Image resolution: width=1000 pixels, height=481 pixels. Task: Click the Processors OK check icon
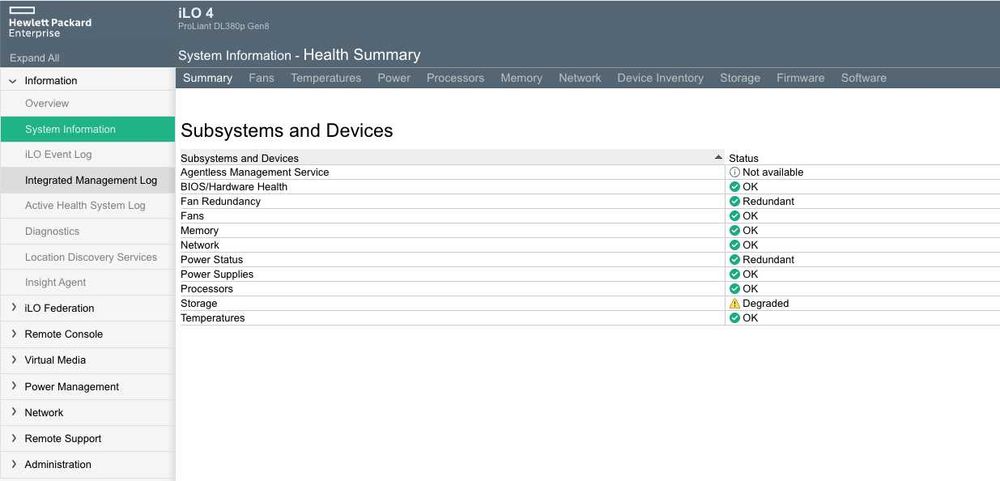tap(735, 289)
